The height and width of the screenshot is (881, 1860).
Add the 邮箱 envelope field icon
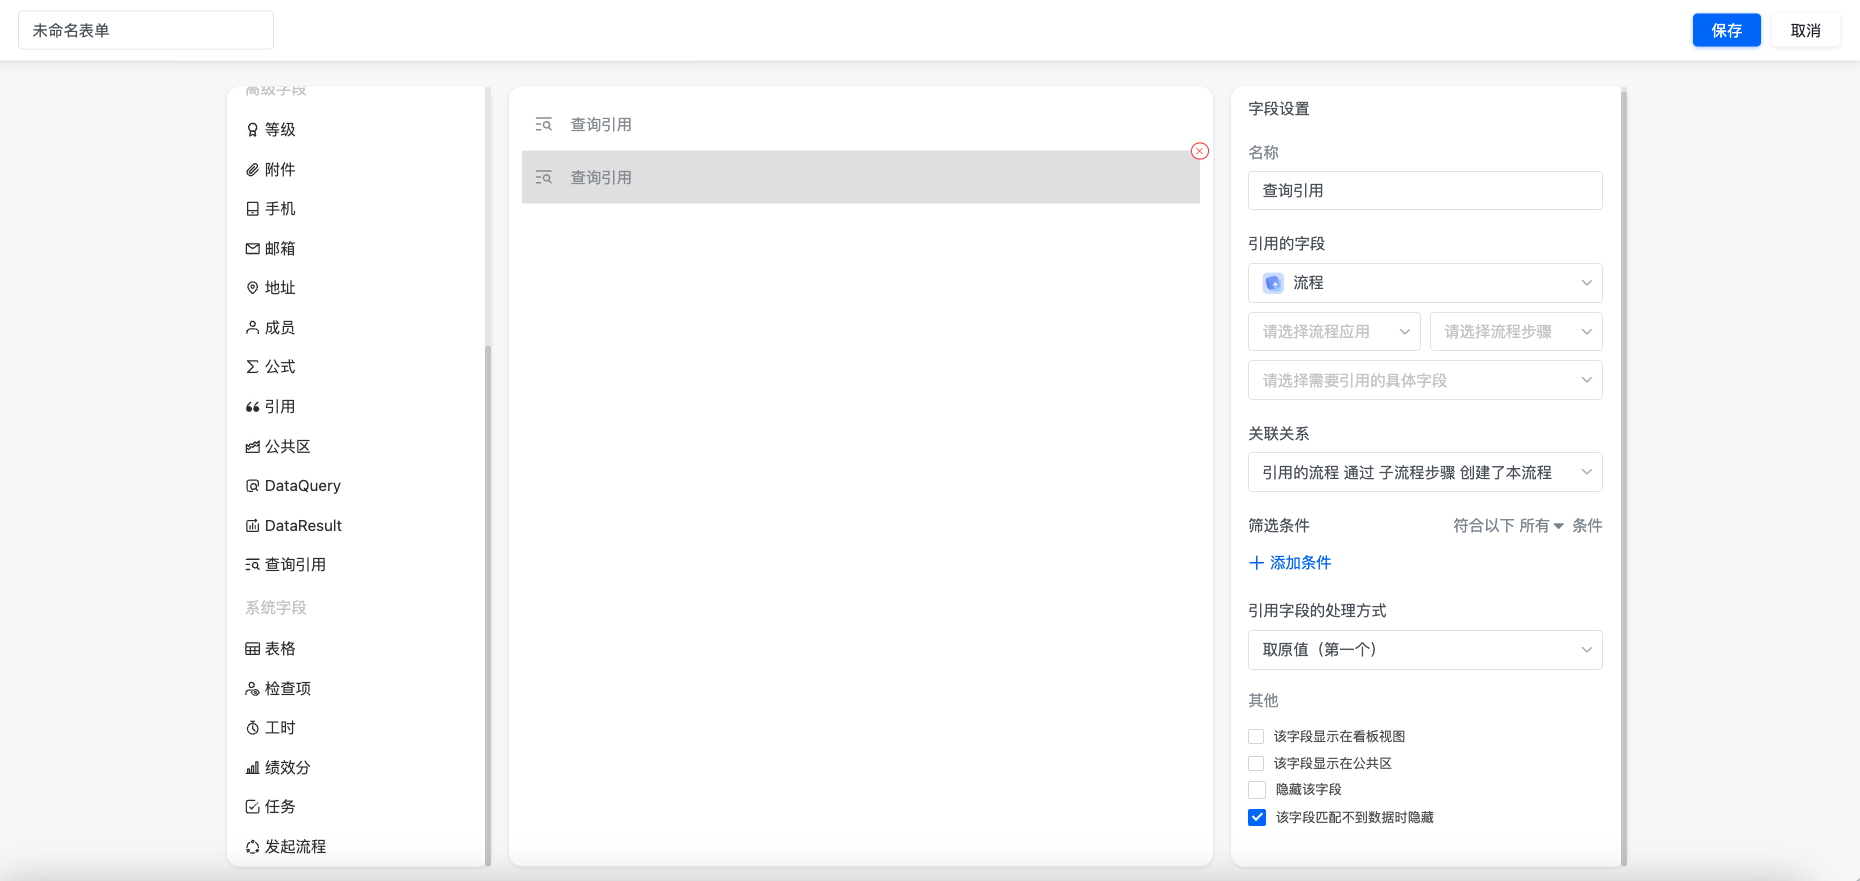pos(252,249)
